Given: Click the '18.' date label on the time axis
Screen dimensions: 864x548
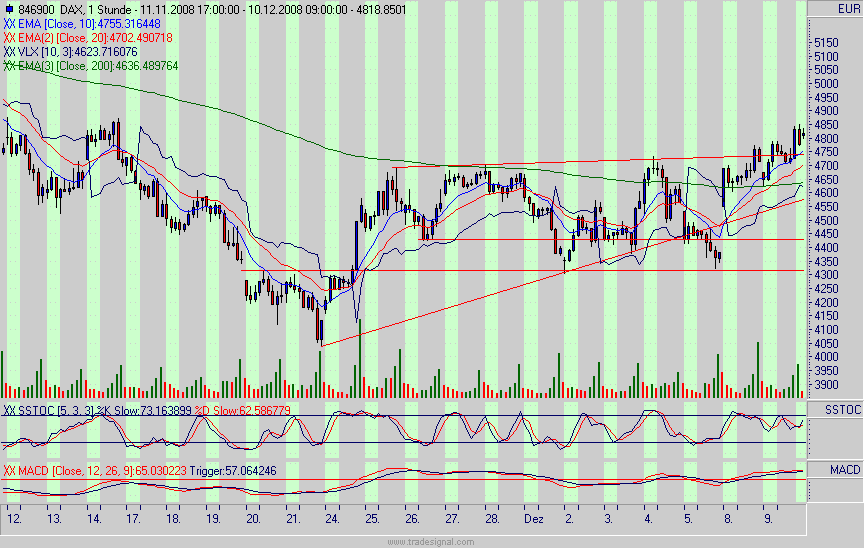Looking at the screenshot, I should [174, 519].
